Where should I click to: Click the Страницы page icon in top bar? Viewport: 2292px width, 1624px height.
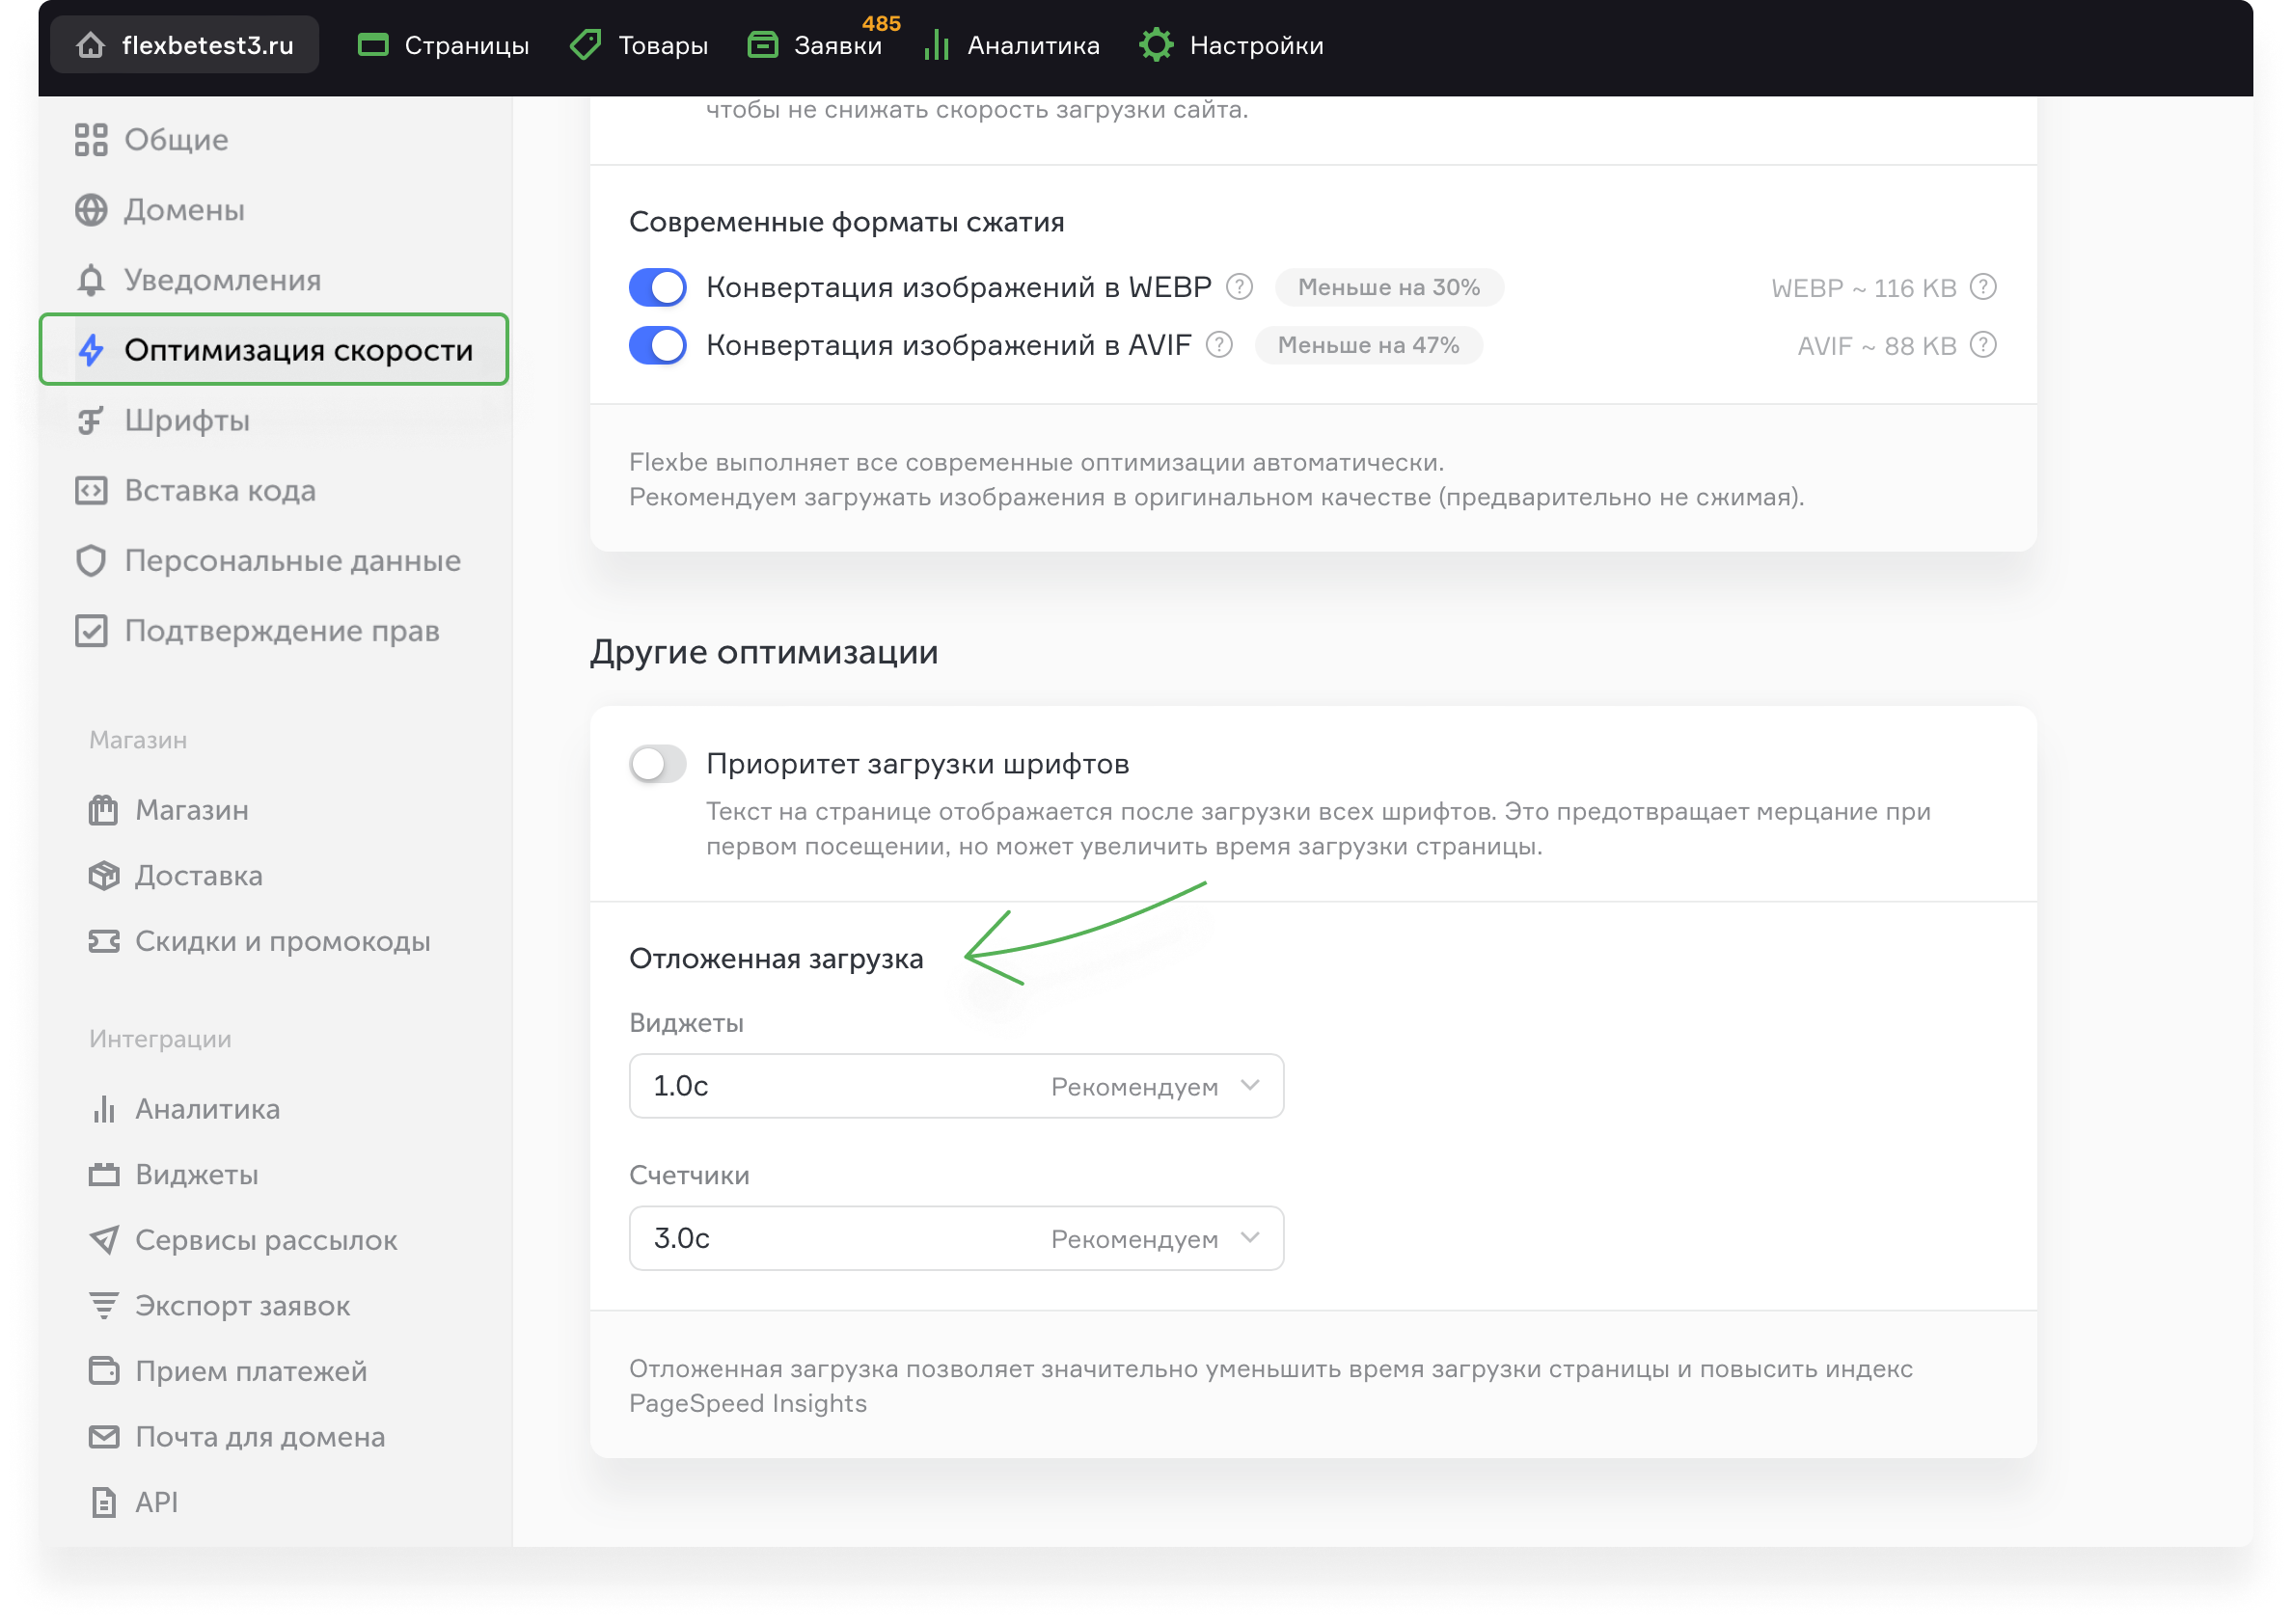(x=373, y=45)
